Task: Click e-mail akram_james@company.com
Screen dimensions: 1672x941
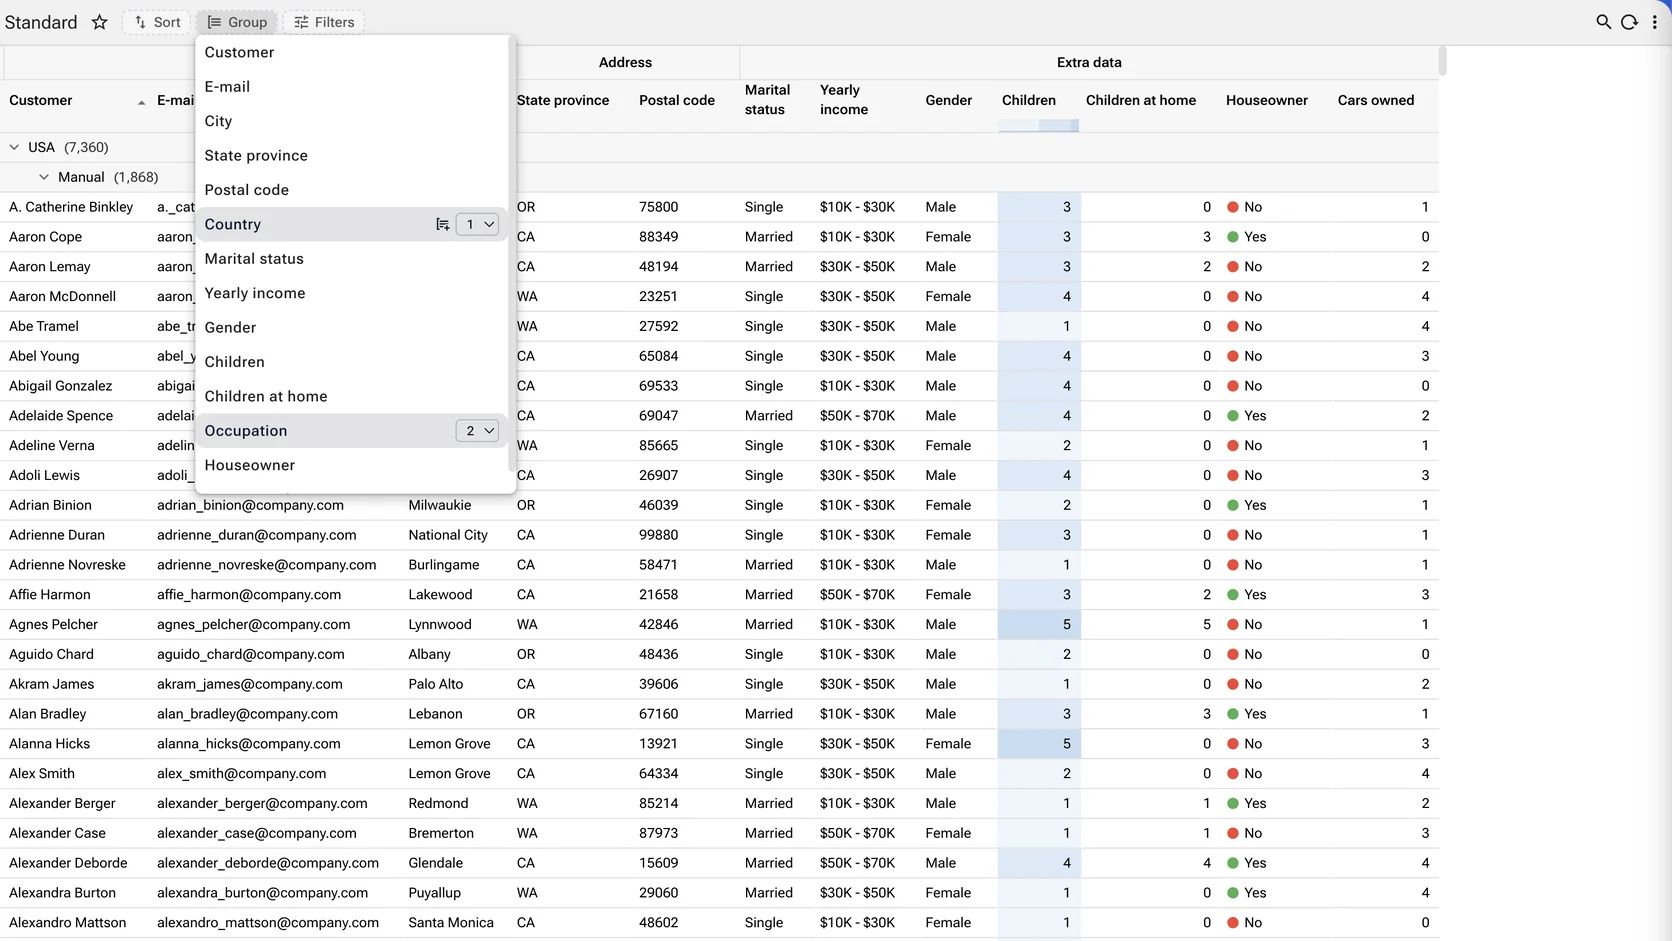Action: [x=250, y=684]
